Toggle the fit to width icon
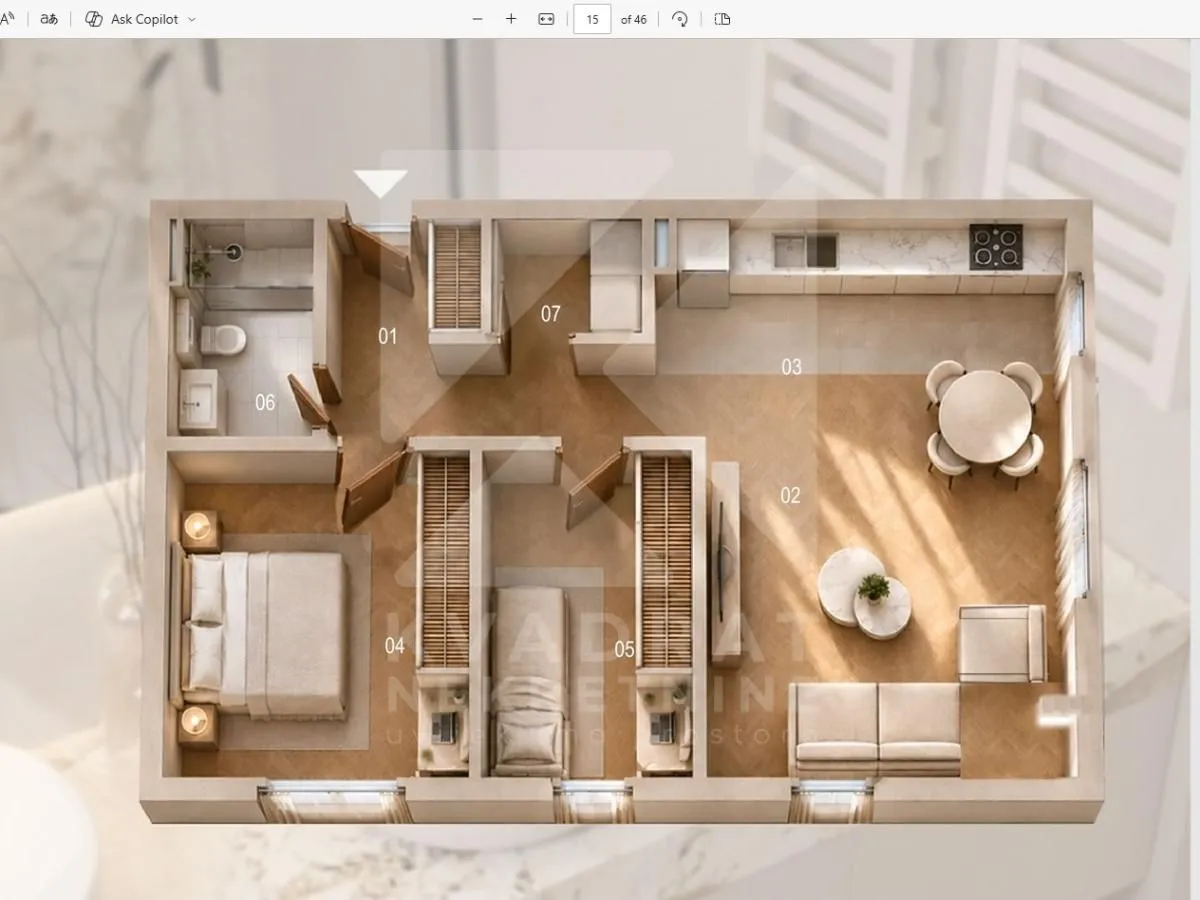This screenshot has height=900, width=1200. pyautogui.click(x=546, y=19)
